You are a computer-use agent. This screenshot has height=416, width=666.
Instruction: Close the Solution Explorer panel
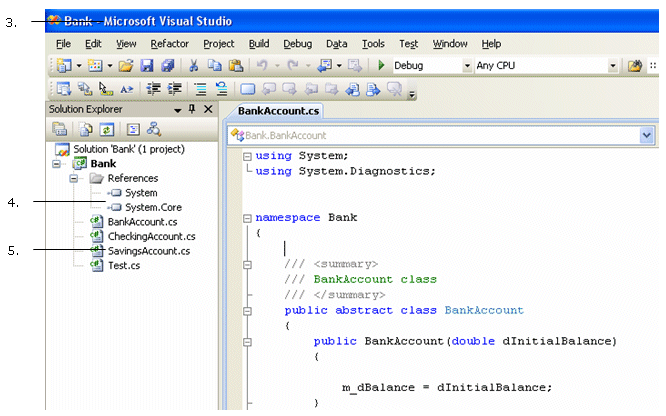(208, 109)
